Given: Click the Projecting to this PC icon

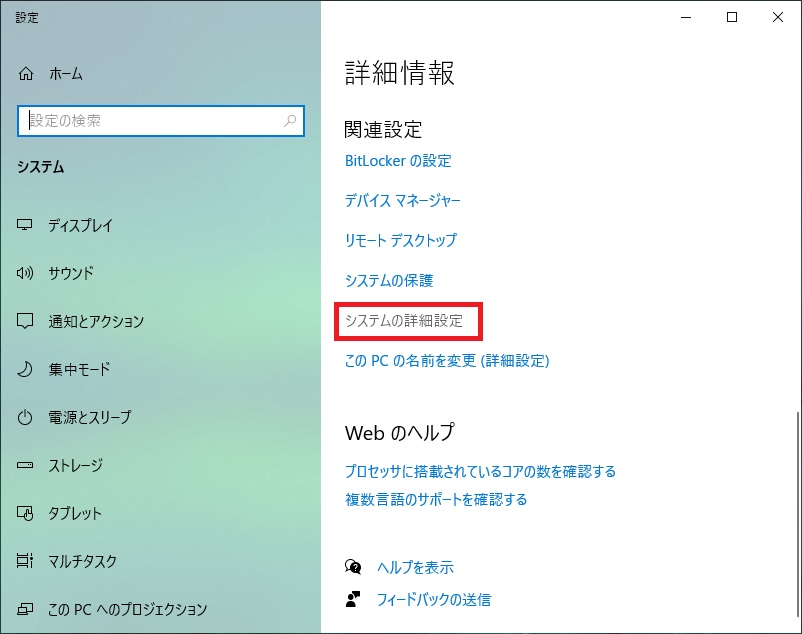Looking at the screenshot, I should [25, 609].
